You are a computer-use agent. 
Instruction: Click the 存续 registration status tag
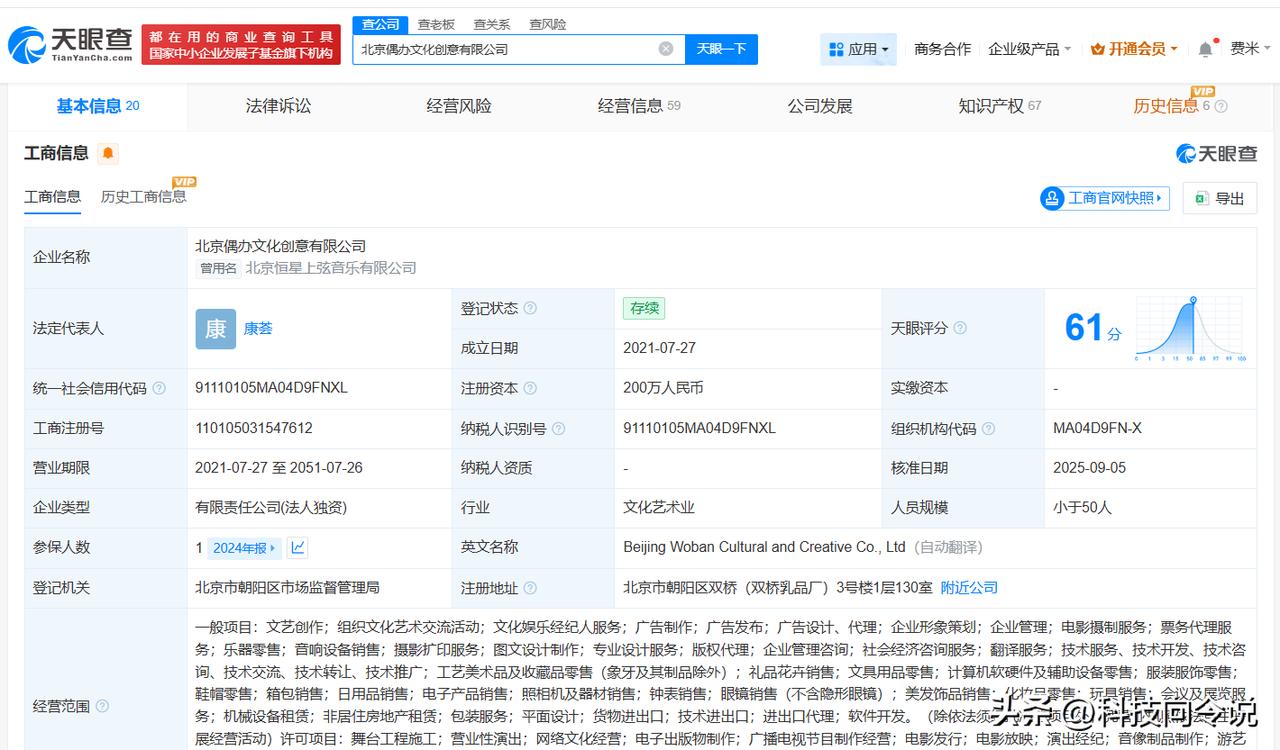644,308
